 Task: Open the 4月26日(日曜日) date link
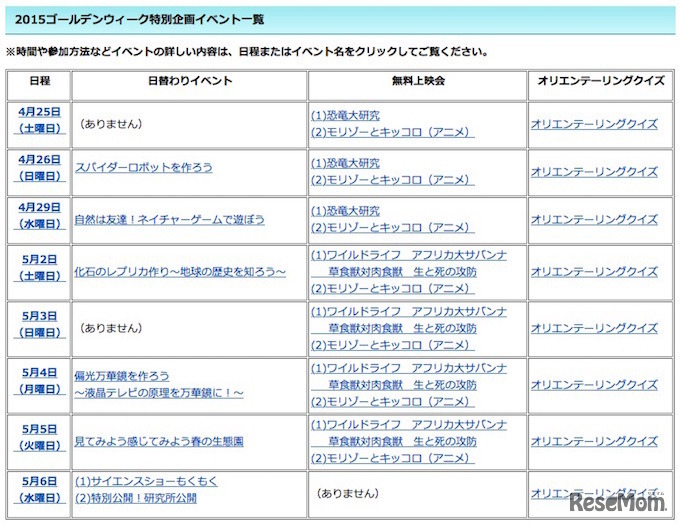pyautogui.click(x=39, y=168)
